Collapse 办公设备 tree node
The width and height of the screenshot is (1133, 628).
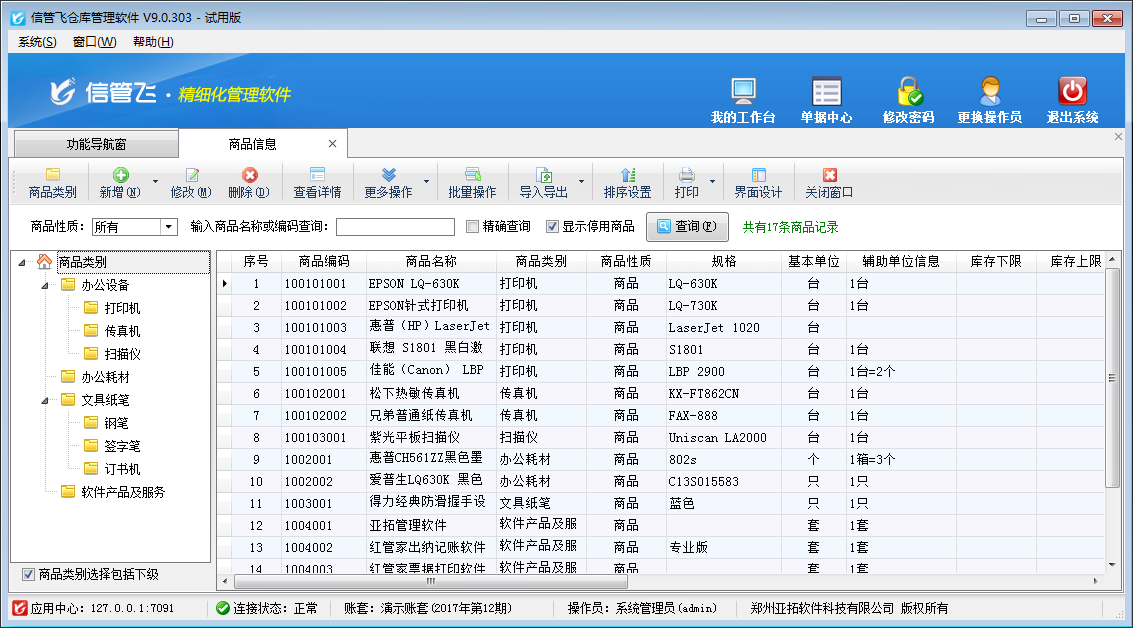44,285
